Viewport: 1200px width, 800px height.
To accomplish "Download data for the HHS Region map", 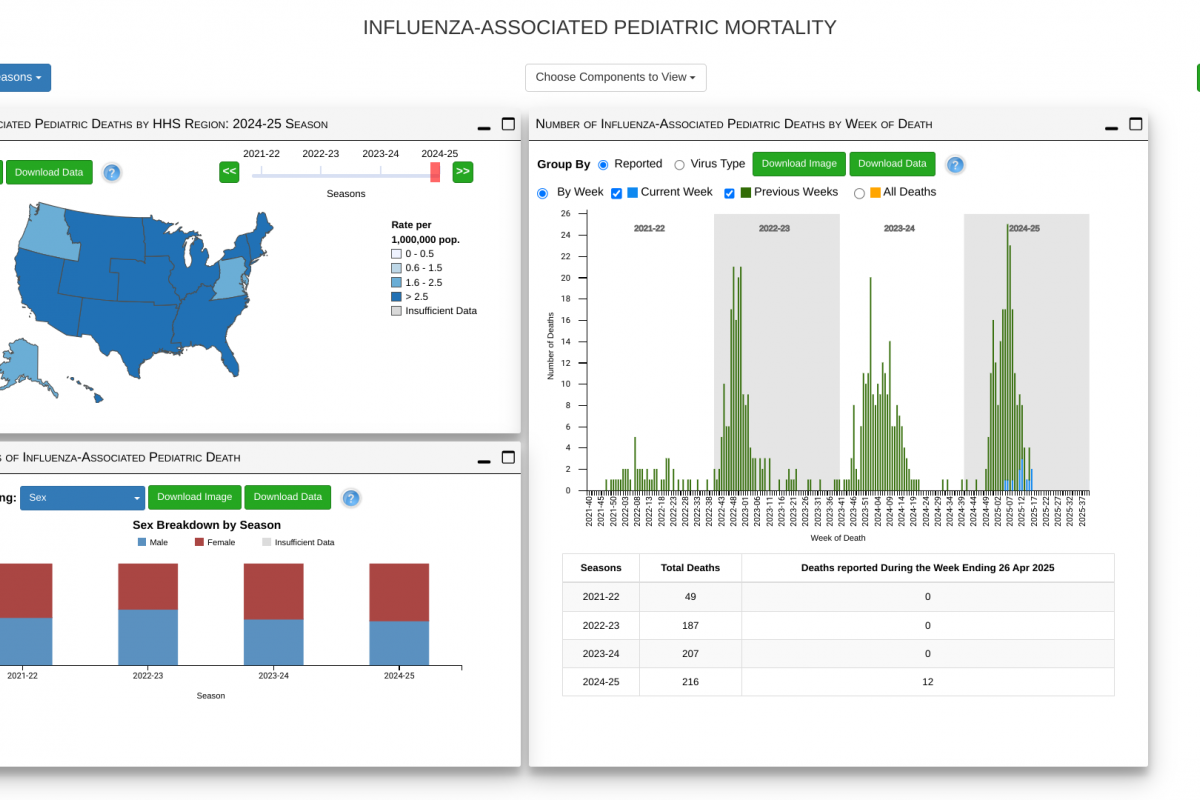I will click(x=49, y=172).
